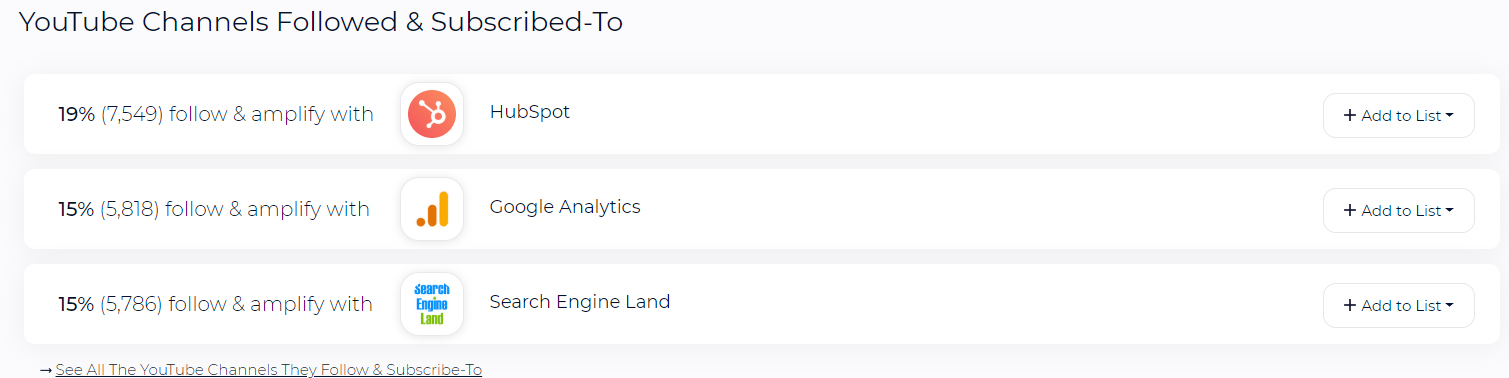Click the Search Engine Land logo thumbnail

tap(432, 304)
